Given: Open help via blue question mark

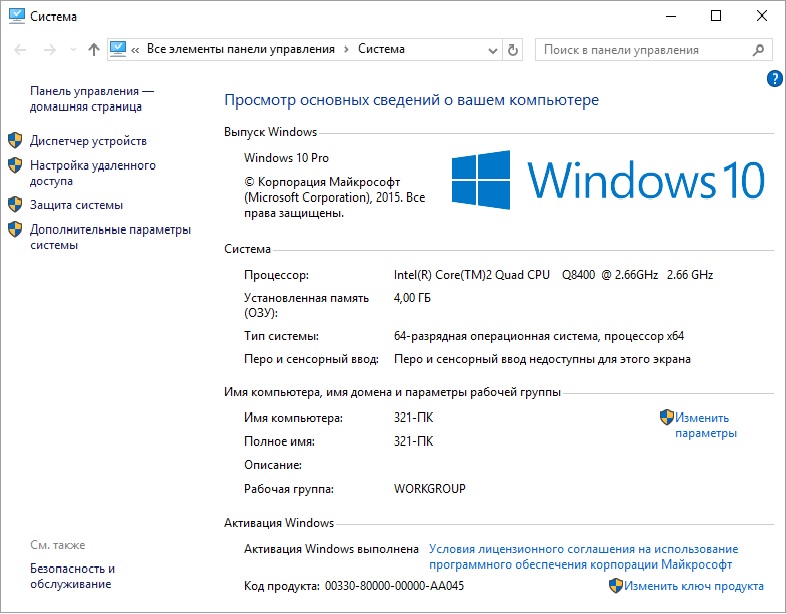Looking at the screenshot, I should tap(774, 79).
